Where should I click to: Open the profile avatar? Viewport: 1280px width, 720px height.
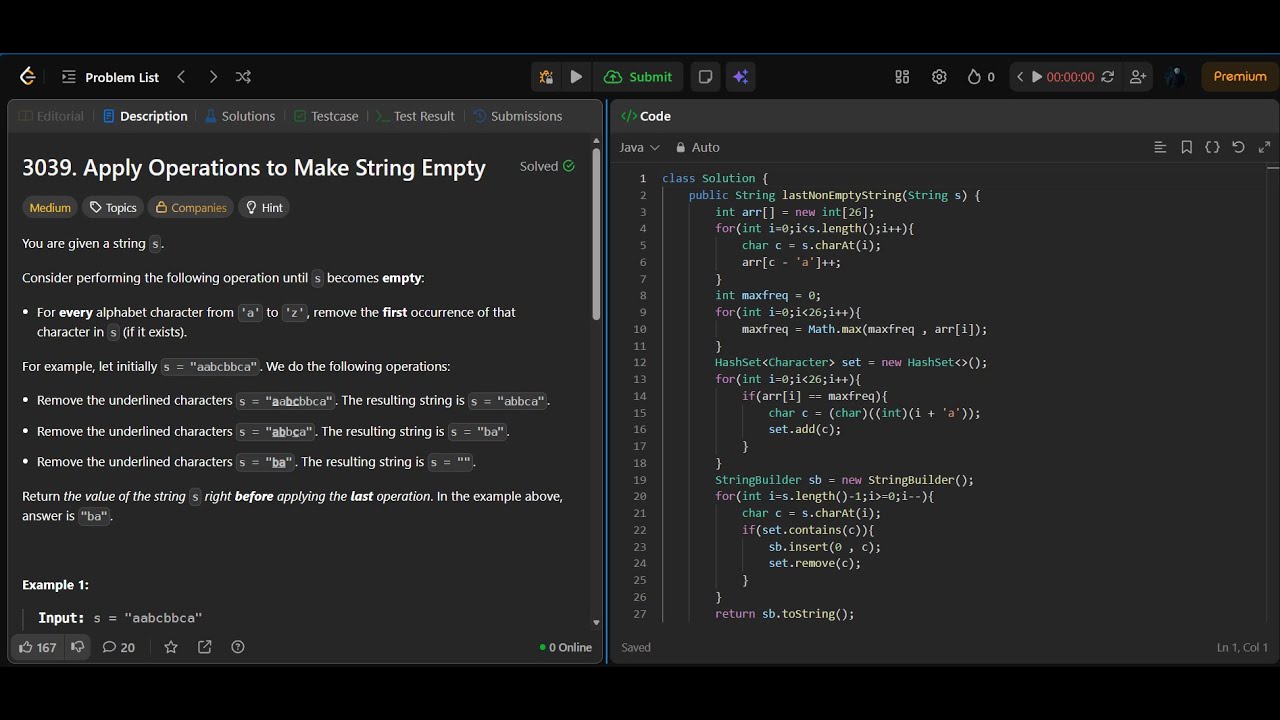[x=1175, y=77]
